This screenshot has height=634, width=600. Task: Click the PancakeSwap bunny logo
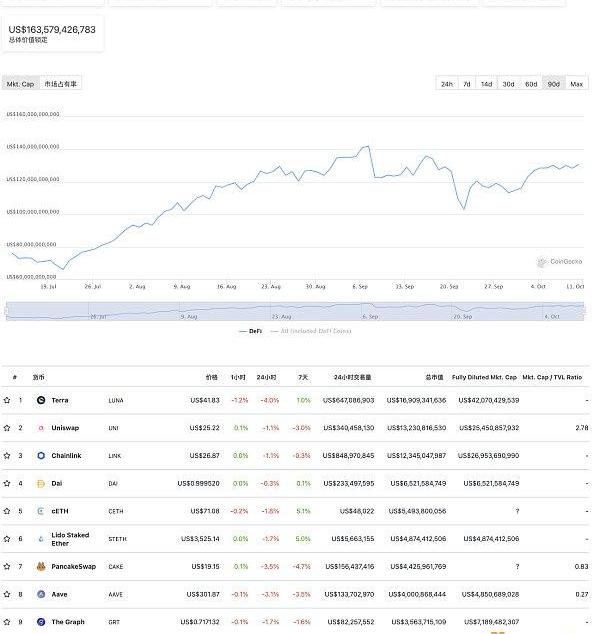41,566
